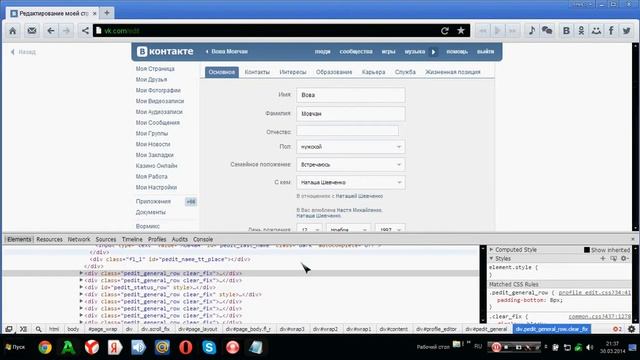Open the Resources panel tab
This screenshot has height=360, width=640.
(x=49, y=239)
